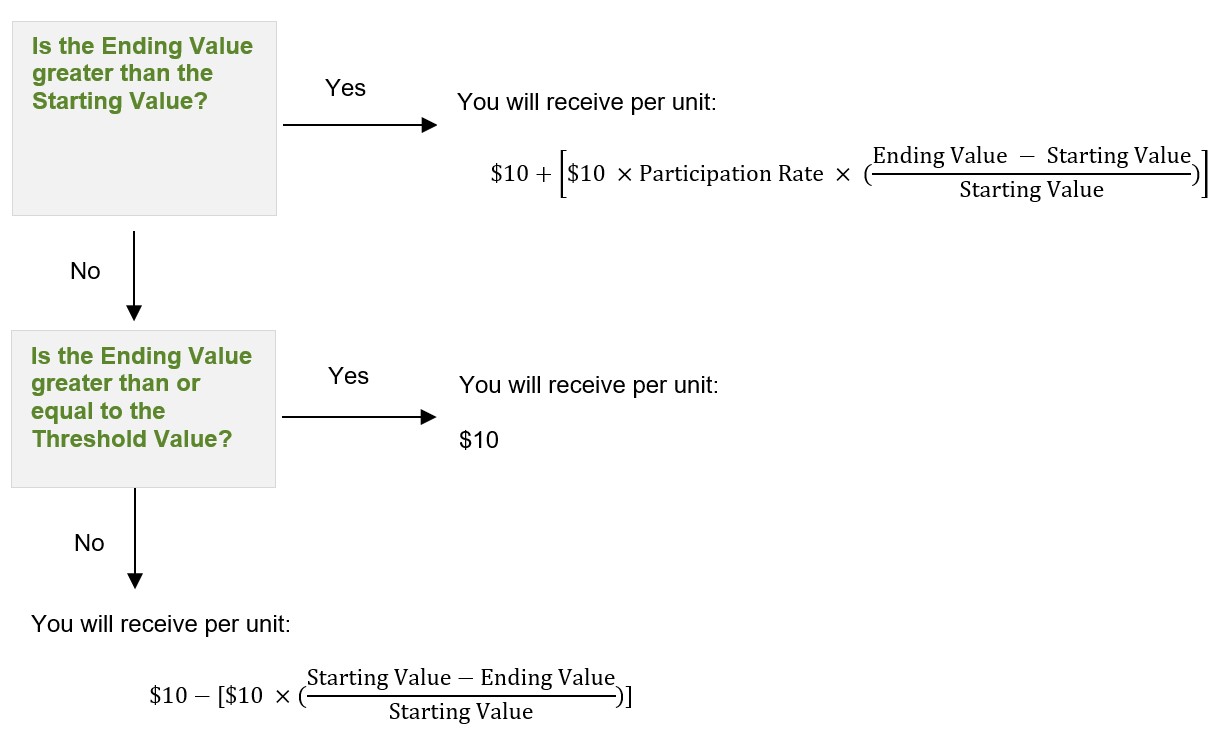
Task: Click the first downward No arrow
Action: pos(134,276)
